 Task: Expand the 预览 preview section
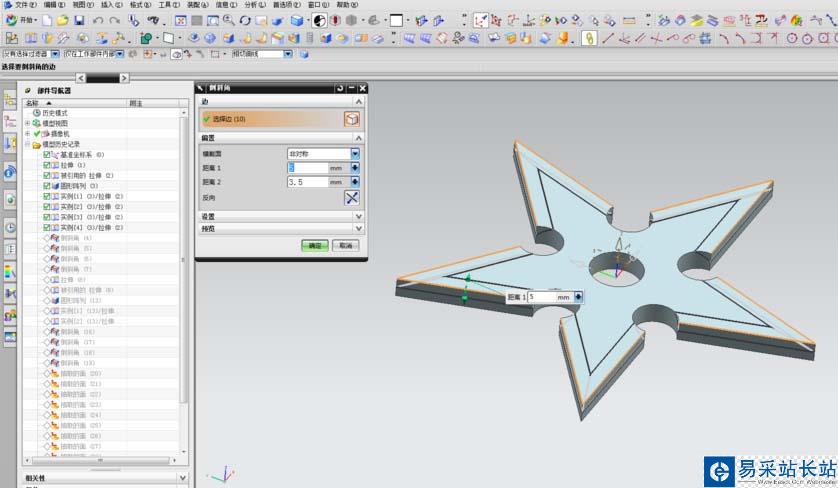tap(359, 228)
